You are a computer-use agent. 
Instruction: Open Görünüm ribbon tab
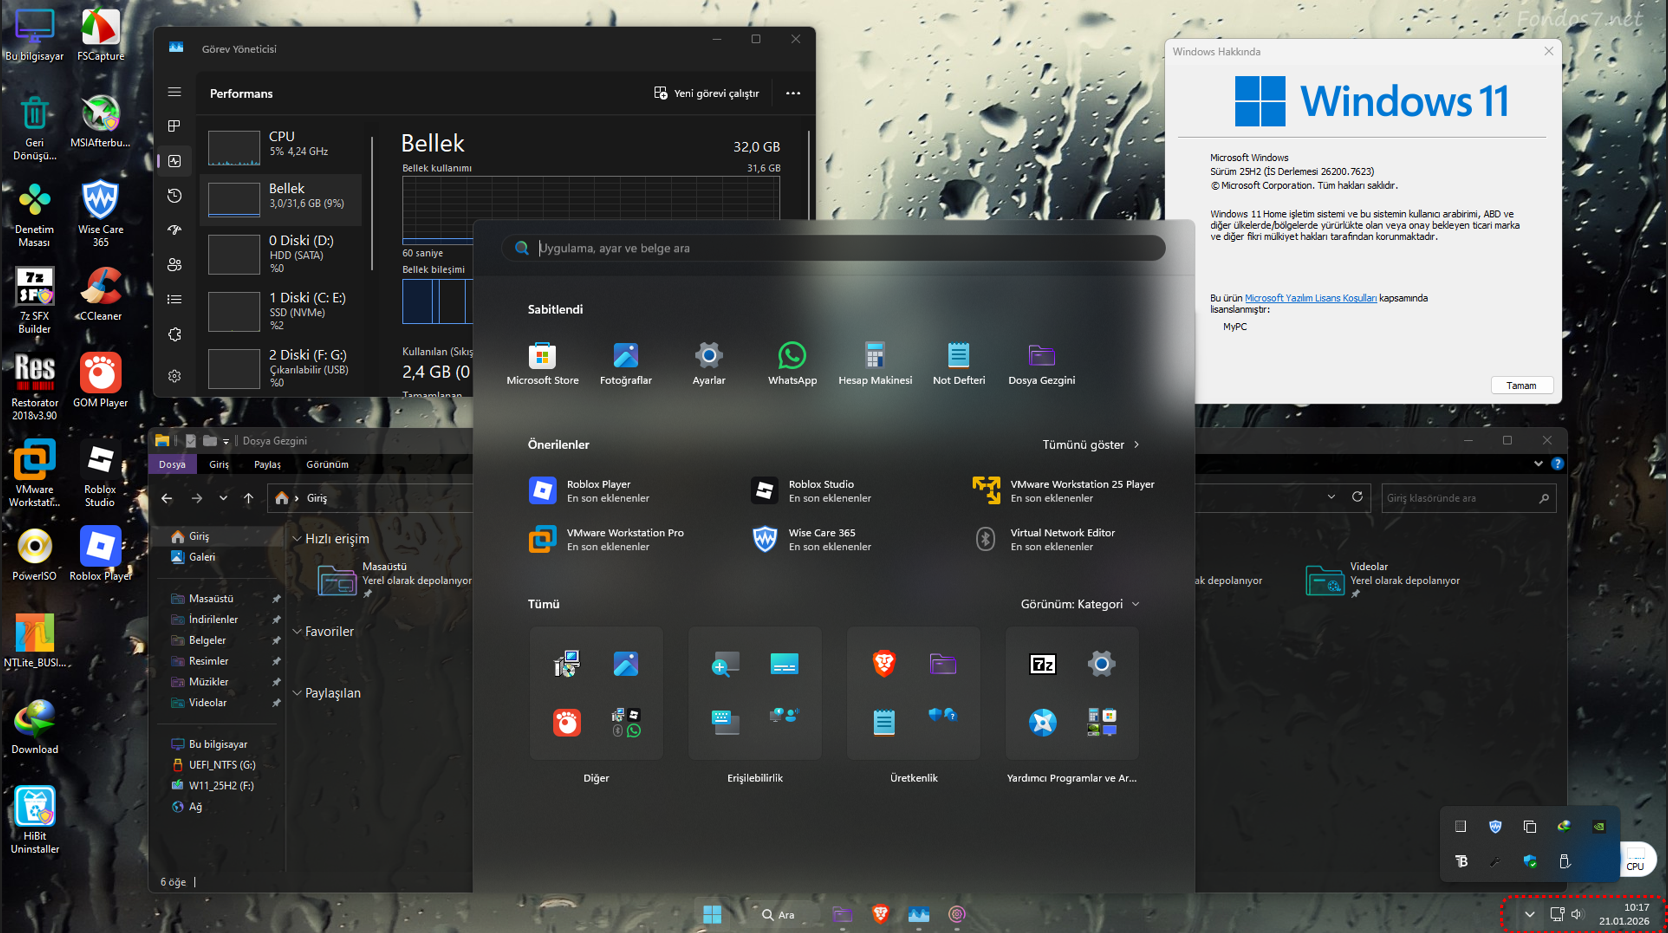[x=327, y=464]
